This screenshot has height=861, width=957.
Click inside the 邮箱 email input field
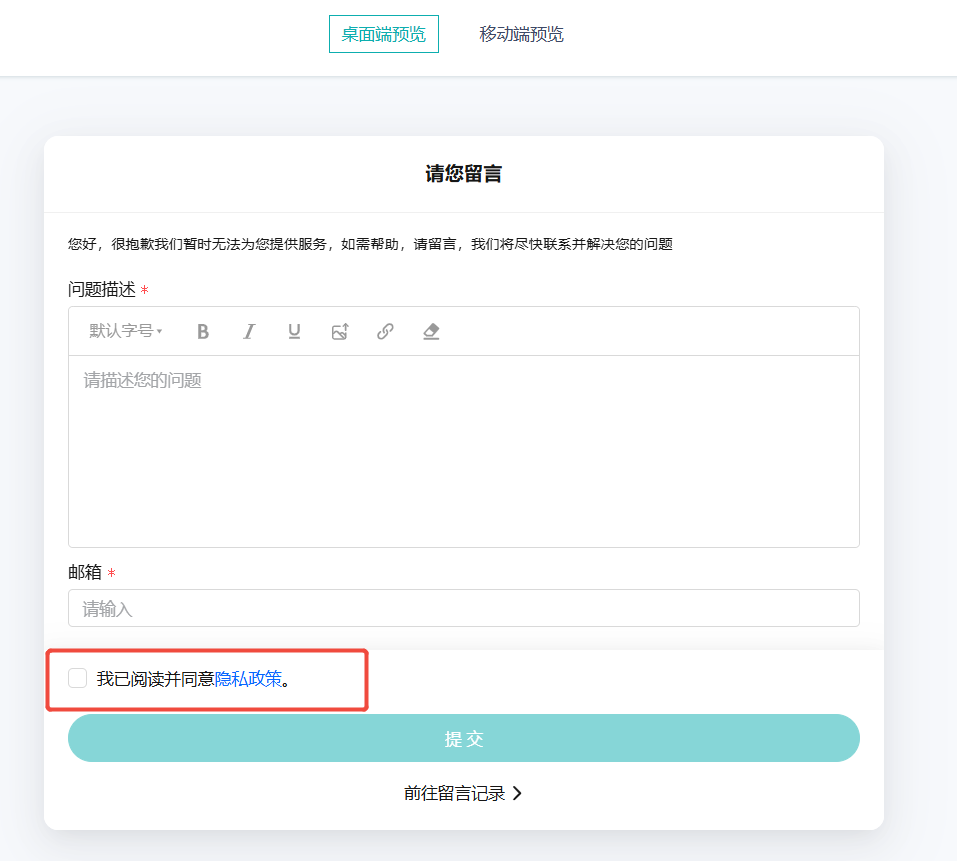463,607
